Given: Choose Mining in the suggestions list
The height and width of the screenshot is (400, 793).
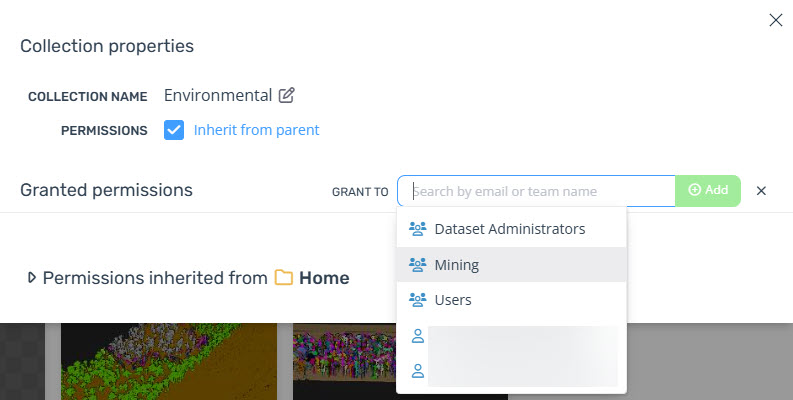Looking at the screenshot, I should (x=511, y=264).
